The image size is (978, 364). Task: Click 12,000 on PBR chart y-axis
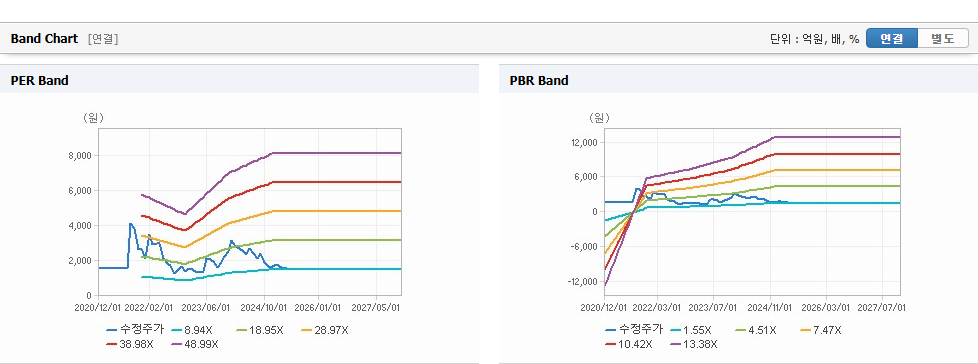tap(583, 143)
